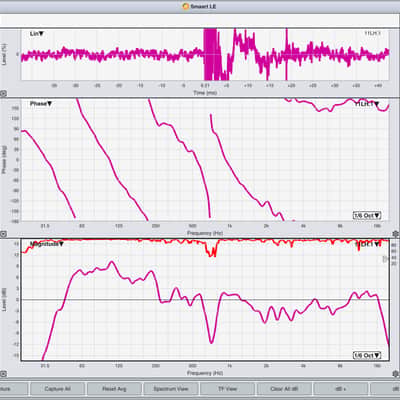Image resolution: width=400 pixels, height=400 pixels.
Task: Open the Lin plot type dropdown
Action: pyautogui.click(x=37, y=34)
